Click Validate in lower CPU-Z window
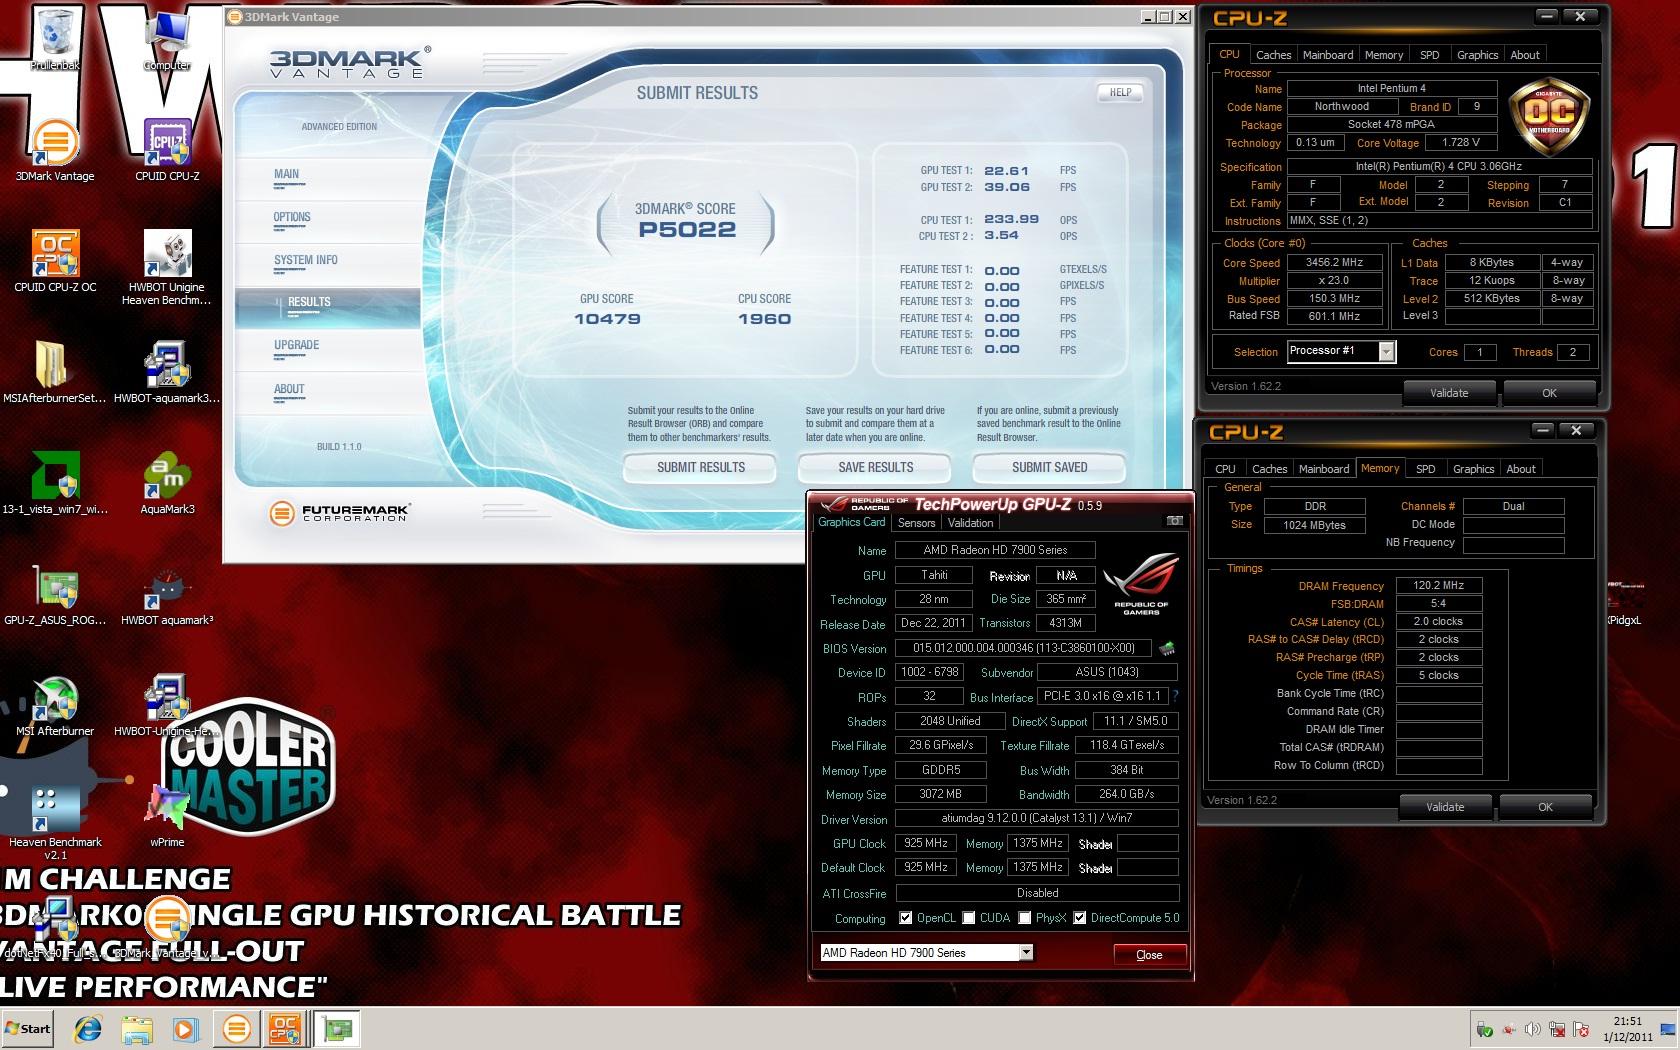 (1445, 807)
